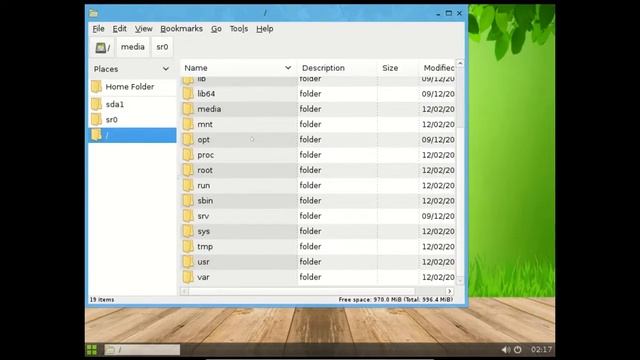Click the volume speaker tray icon
640x360 pixels.
coord(506,350)
